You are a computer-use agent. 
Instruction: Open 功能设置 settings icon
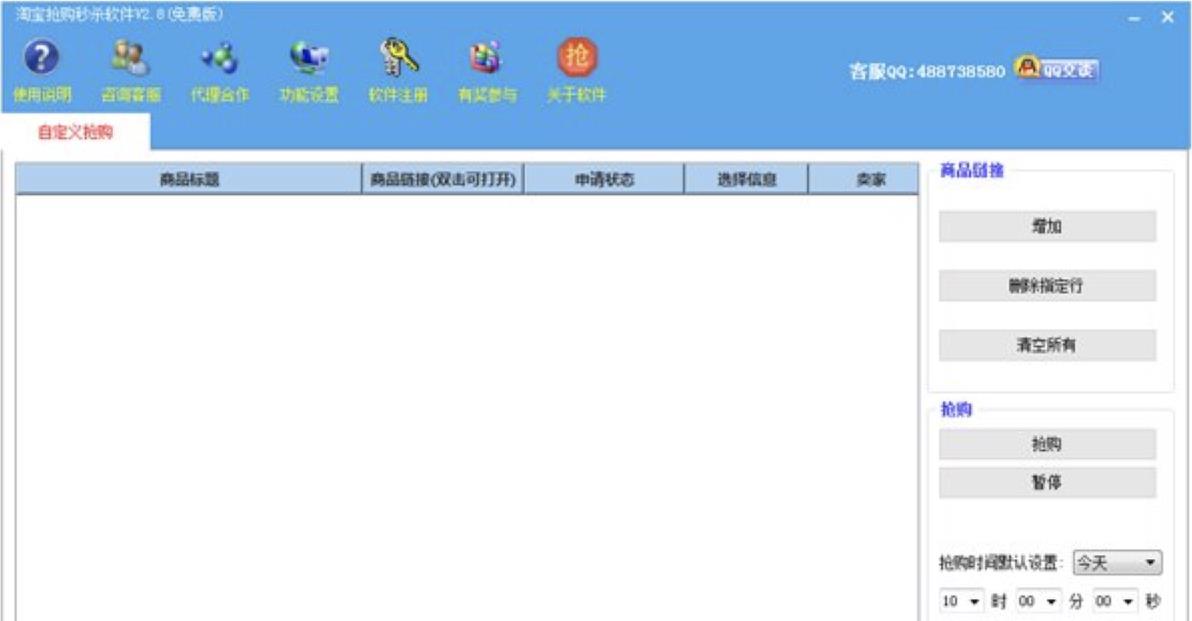[309, 69]
